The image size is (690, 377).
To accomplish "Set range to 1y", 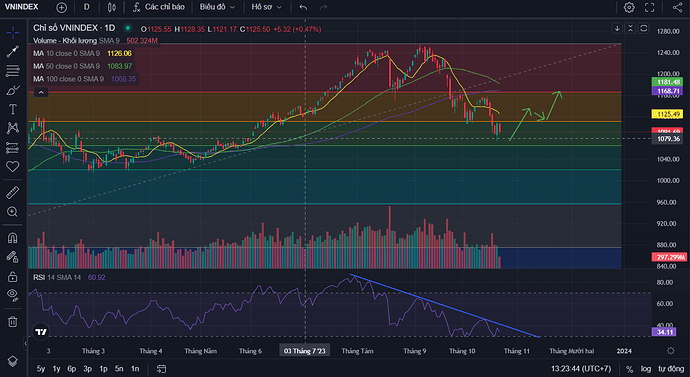I will pyautogui.click(x=56, y=369).
